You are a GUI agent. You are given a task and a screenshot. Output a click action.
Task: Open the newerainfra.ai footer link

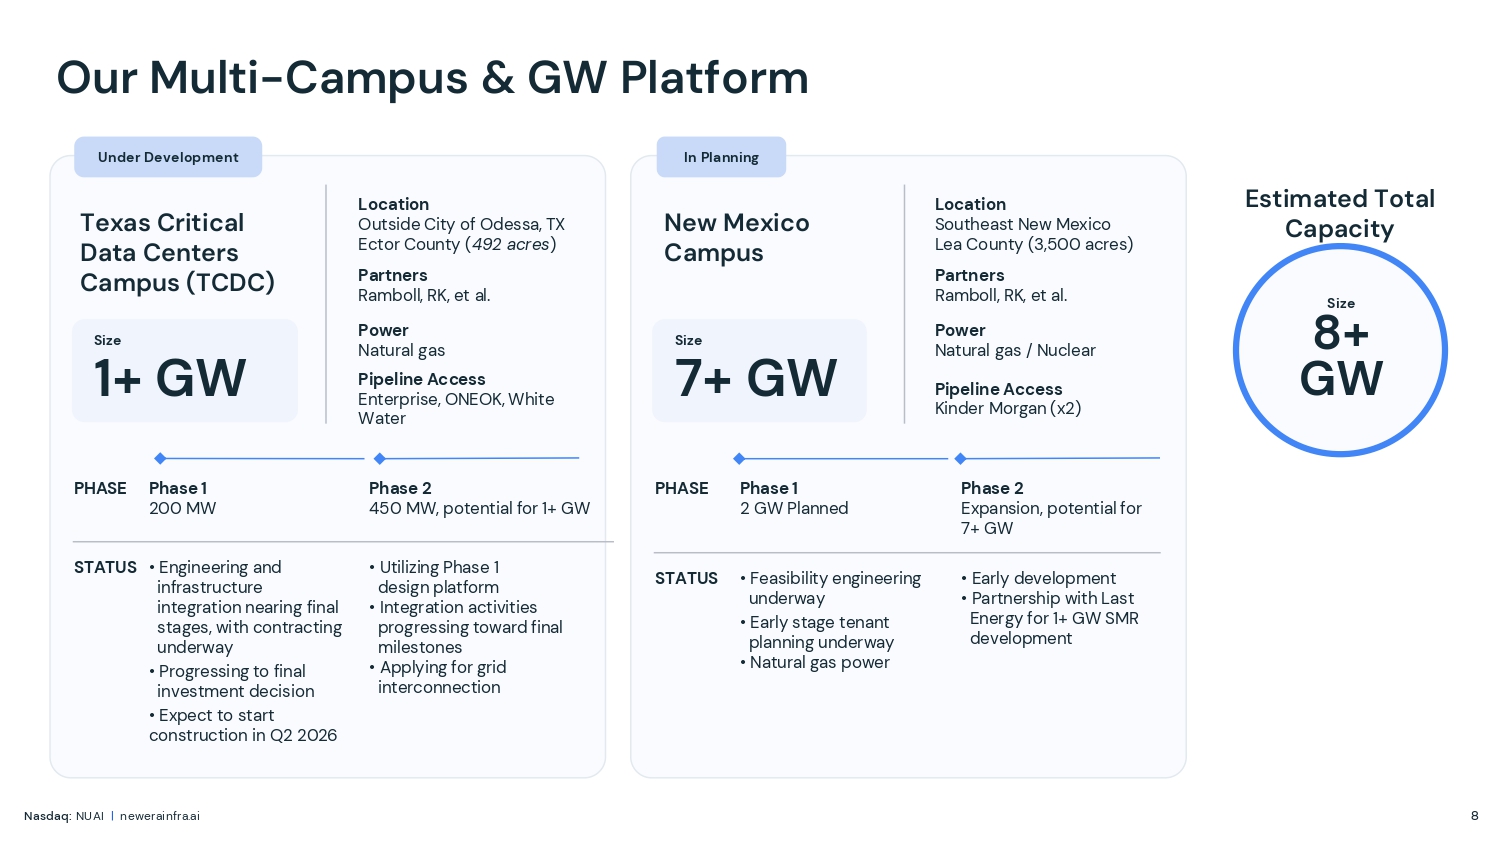tap(160, 816)
